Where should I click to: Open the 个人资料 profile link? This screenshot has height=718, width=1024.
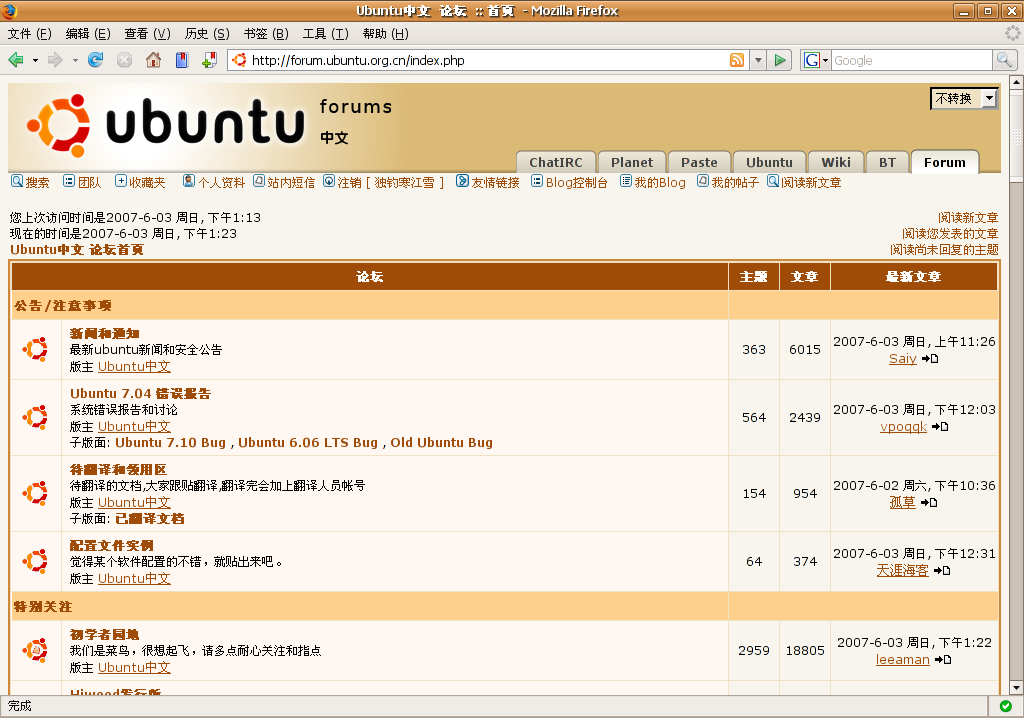(214, 182)
